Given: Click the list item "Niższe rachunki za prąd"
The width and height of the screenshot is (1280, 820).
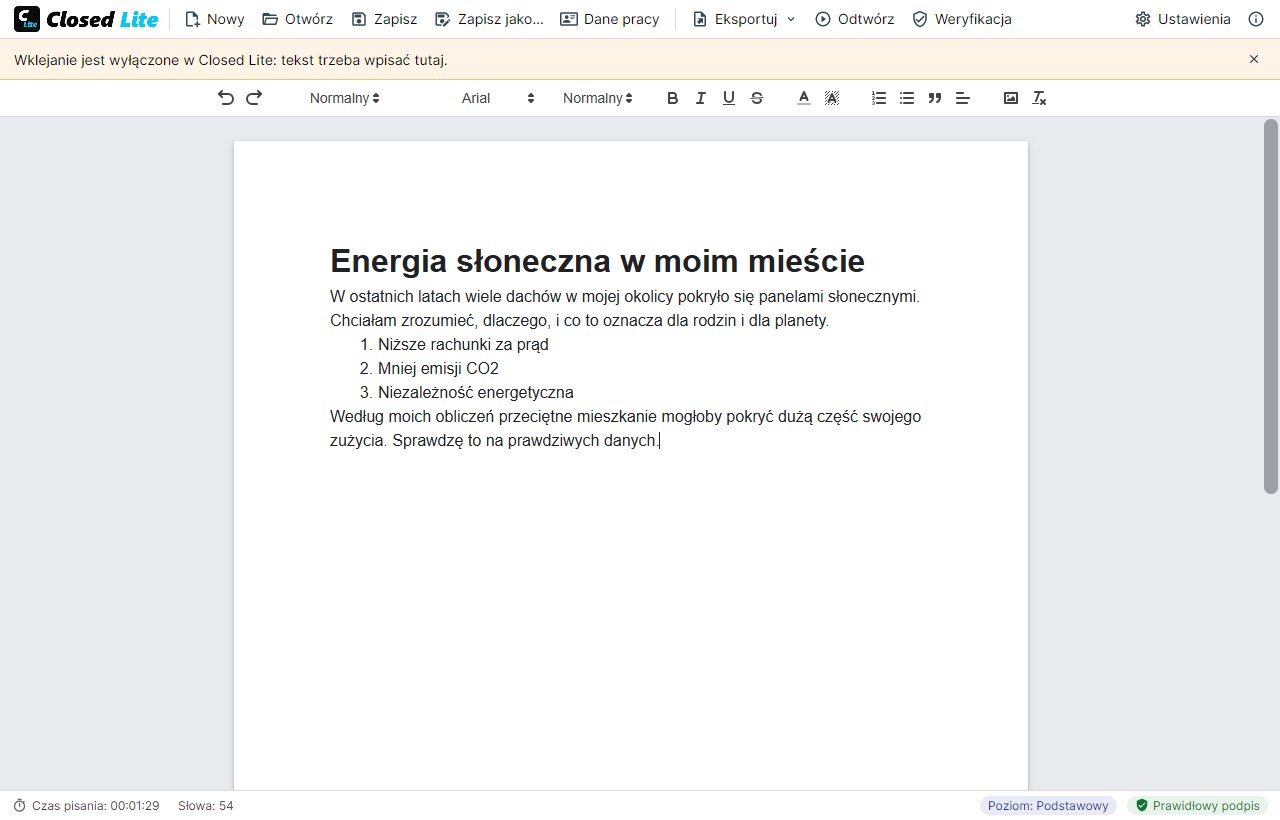Looking at the screenshot, I should (x=463, y=345).
